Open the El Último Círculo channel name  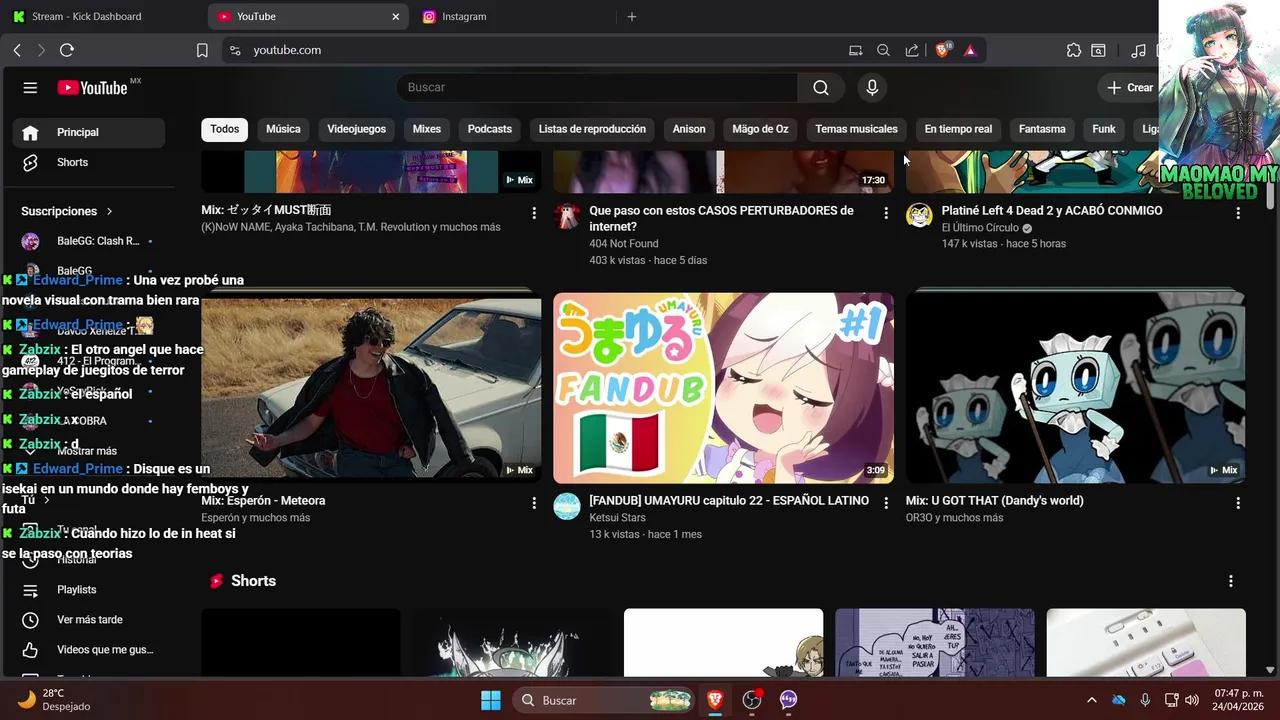980,228
